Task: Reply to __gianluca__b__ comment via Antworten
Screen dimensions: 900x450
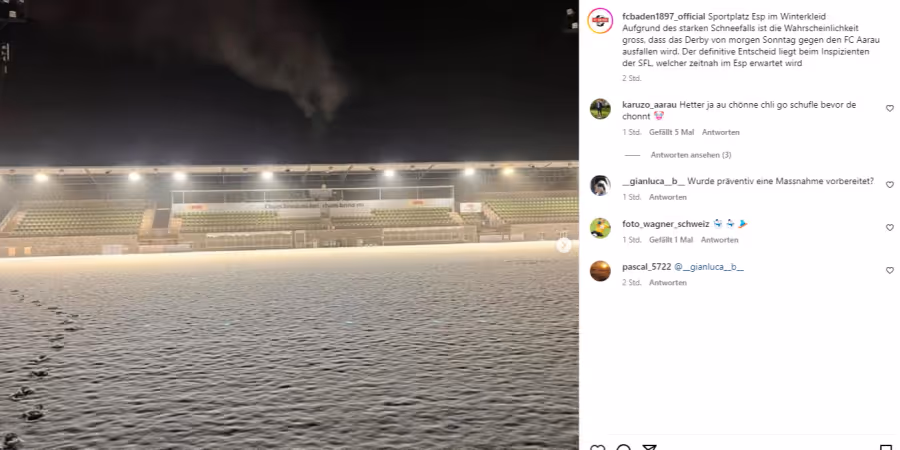Action: [x=668, y=197]
